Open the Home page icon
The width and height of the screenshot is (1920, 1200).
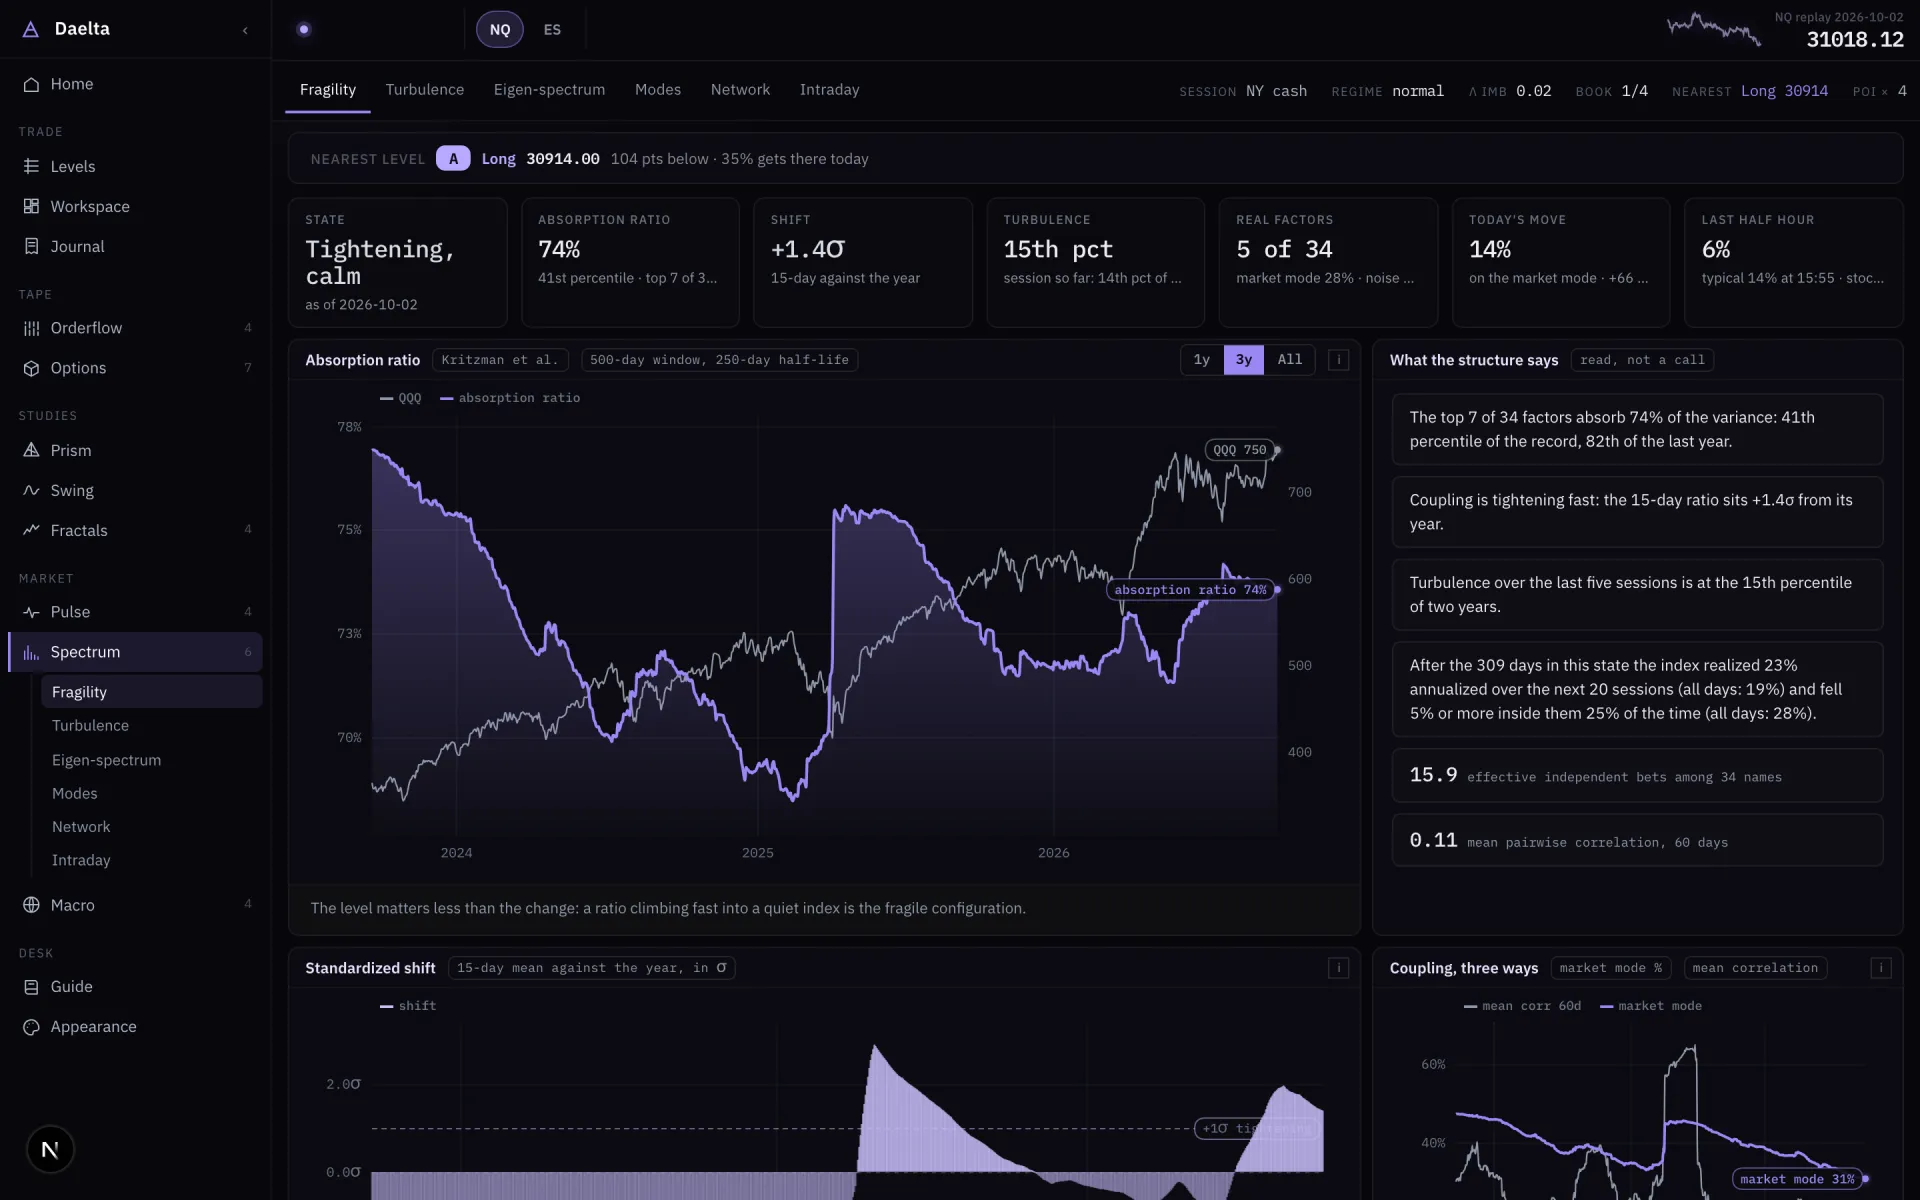31,84
